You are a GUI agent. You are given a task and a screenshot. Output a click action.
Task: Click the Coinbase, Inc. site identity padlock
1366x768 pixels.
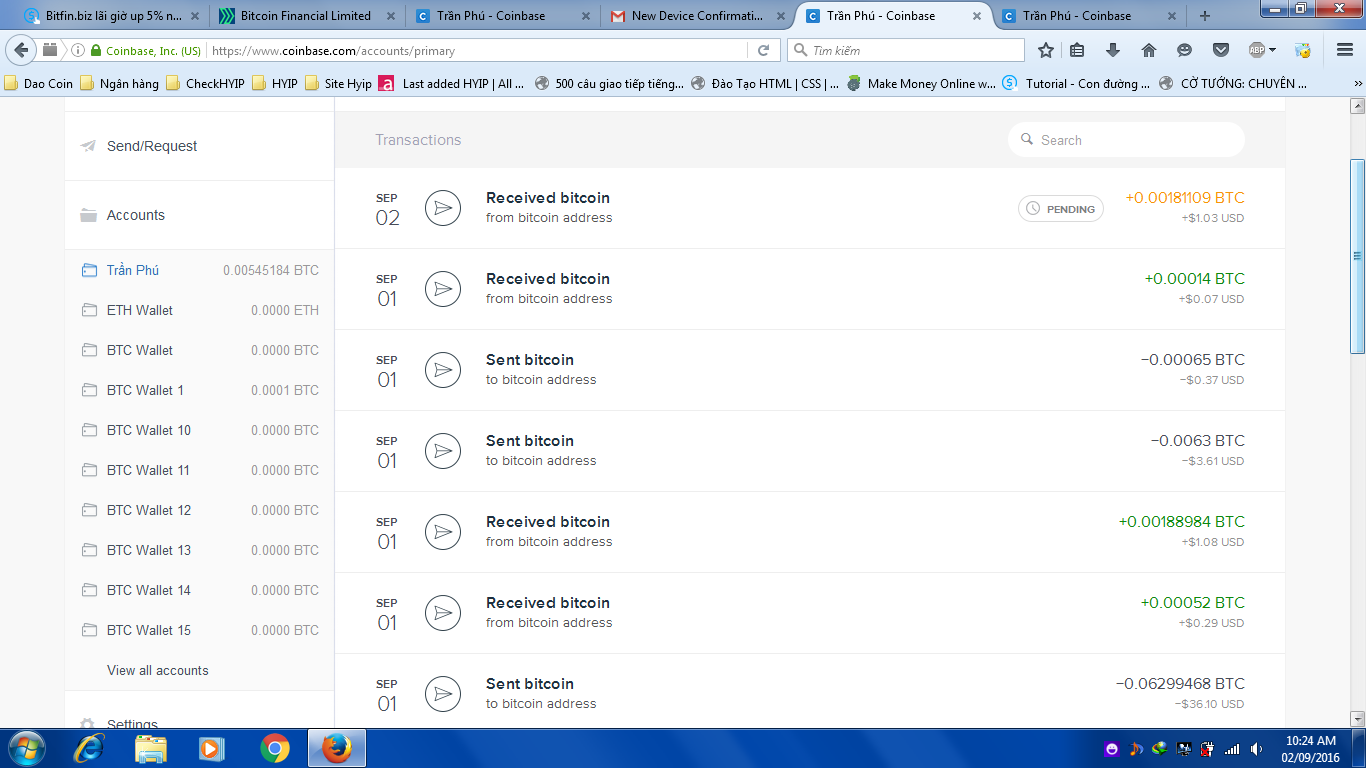click(96, 50)
